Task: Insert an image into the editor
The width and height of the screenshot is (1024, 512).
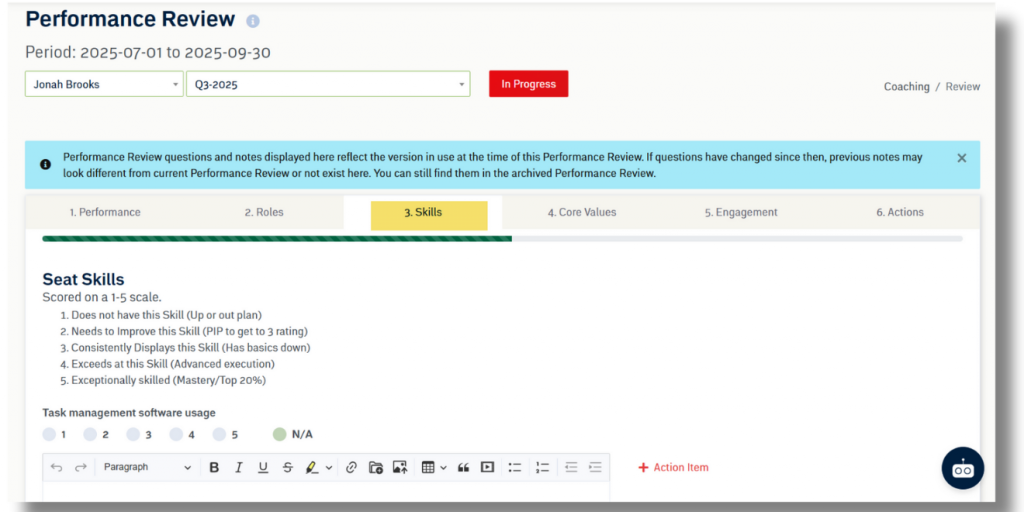Action: [400, 467]
